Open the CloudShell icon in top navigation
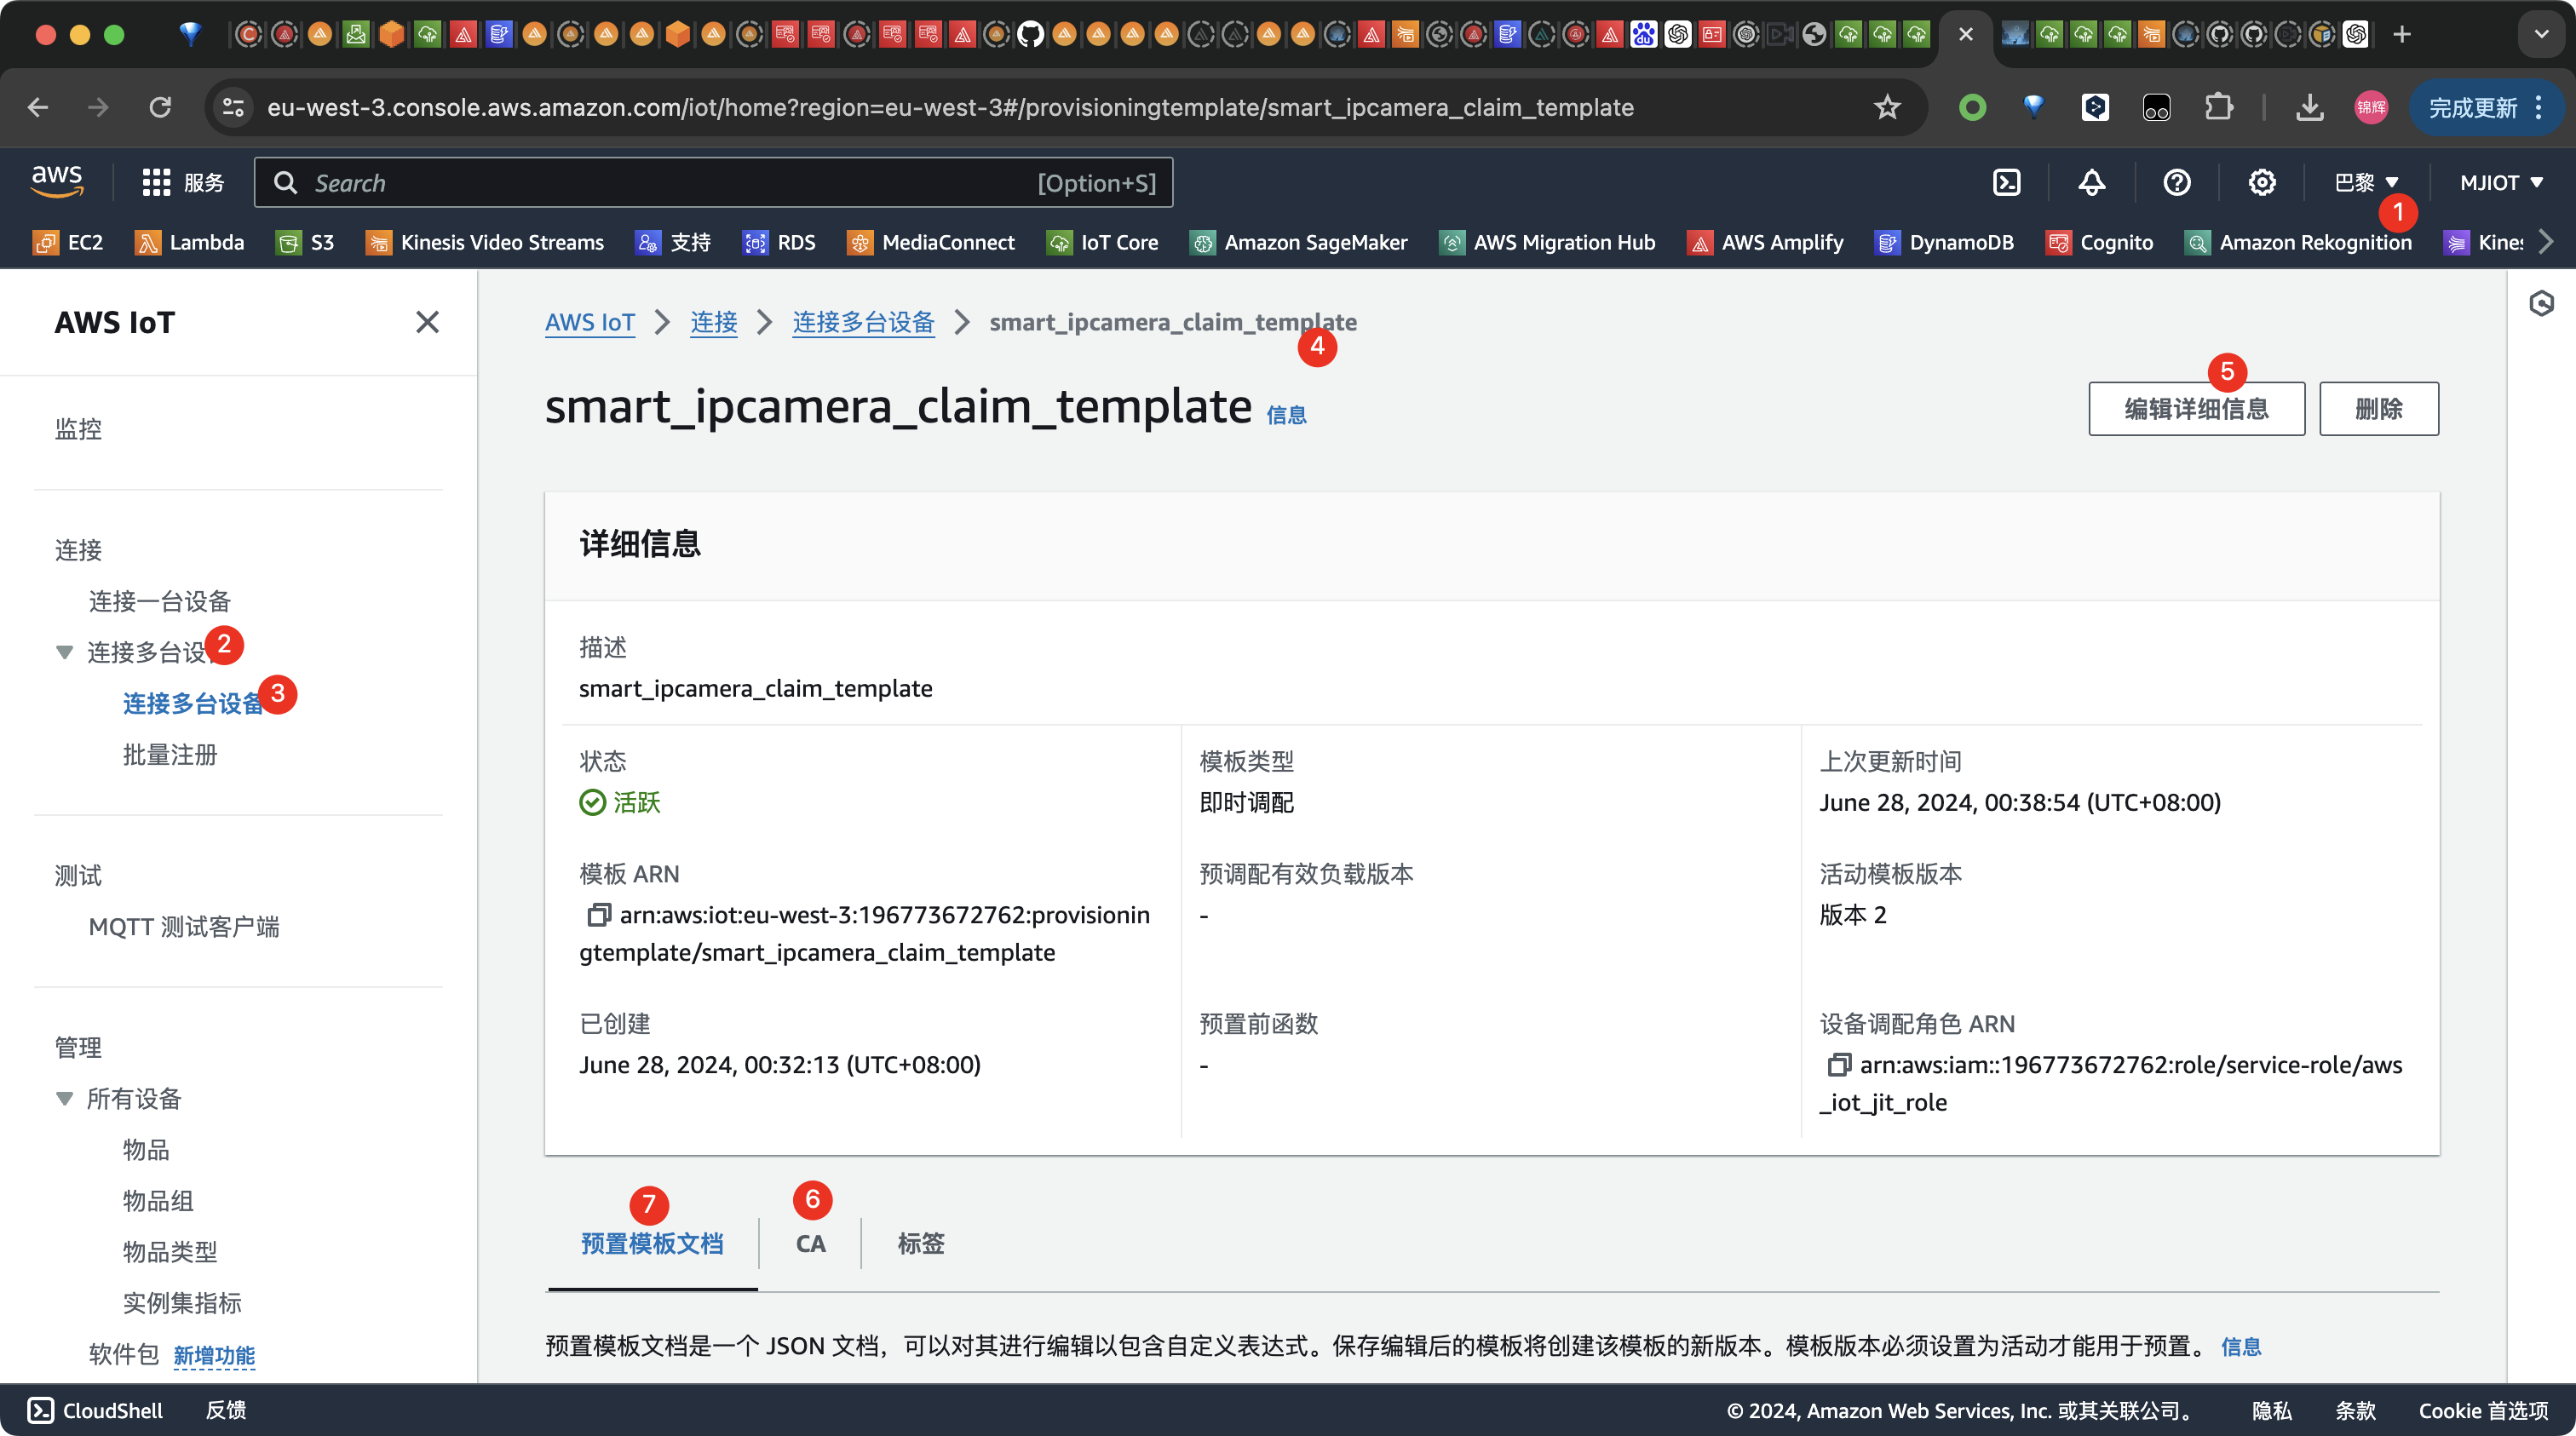This screenshot has width=2576, height=1436. 2006,182
